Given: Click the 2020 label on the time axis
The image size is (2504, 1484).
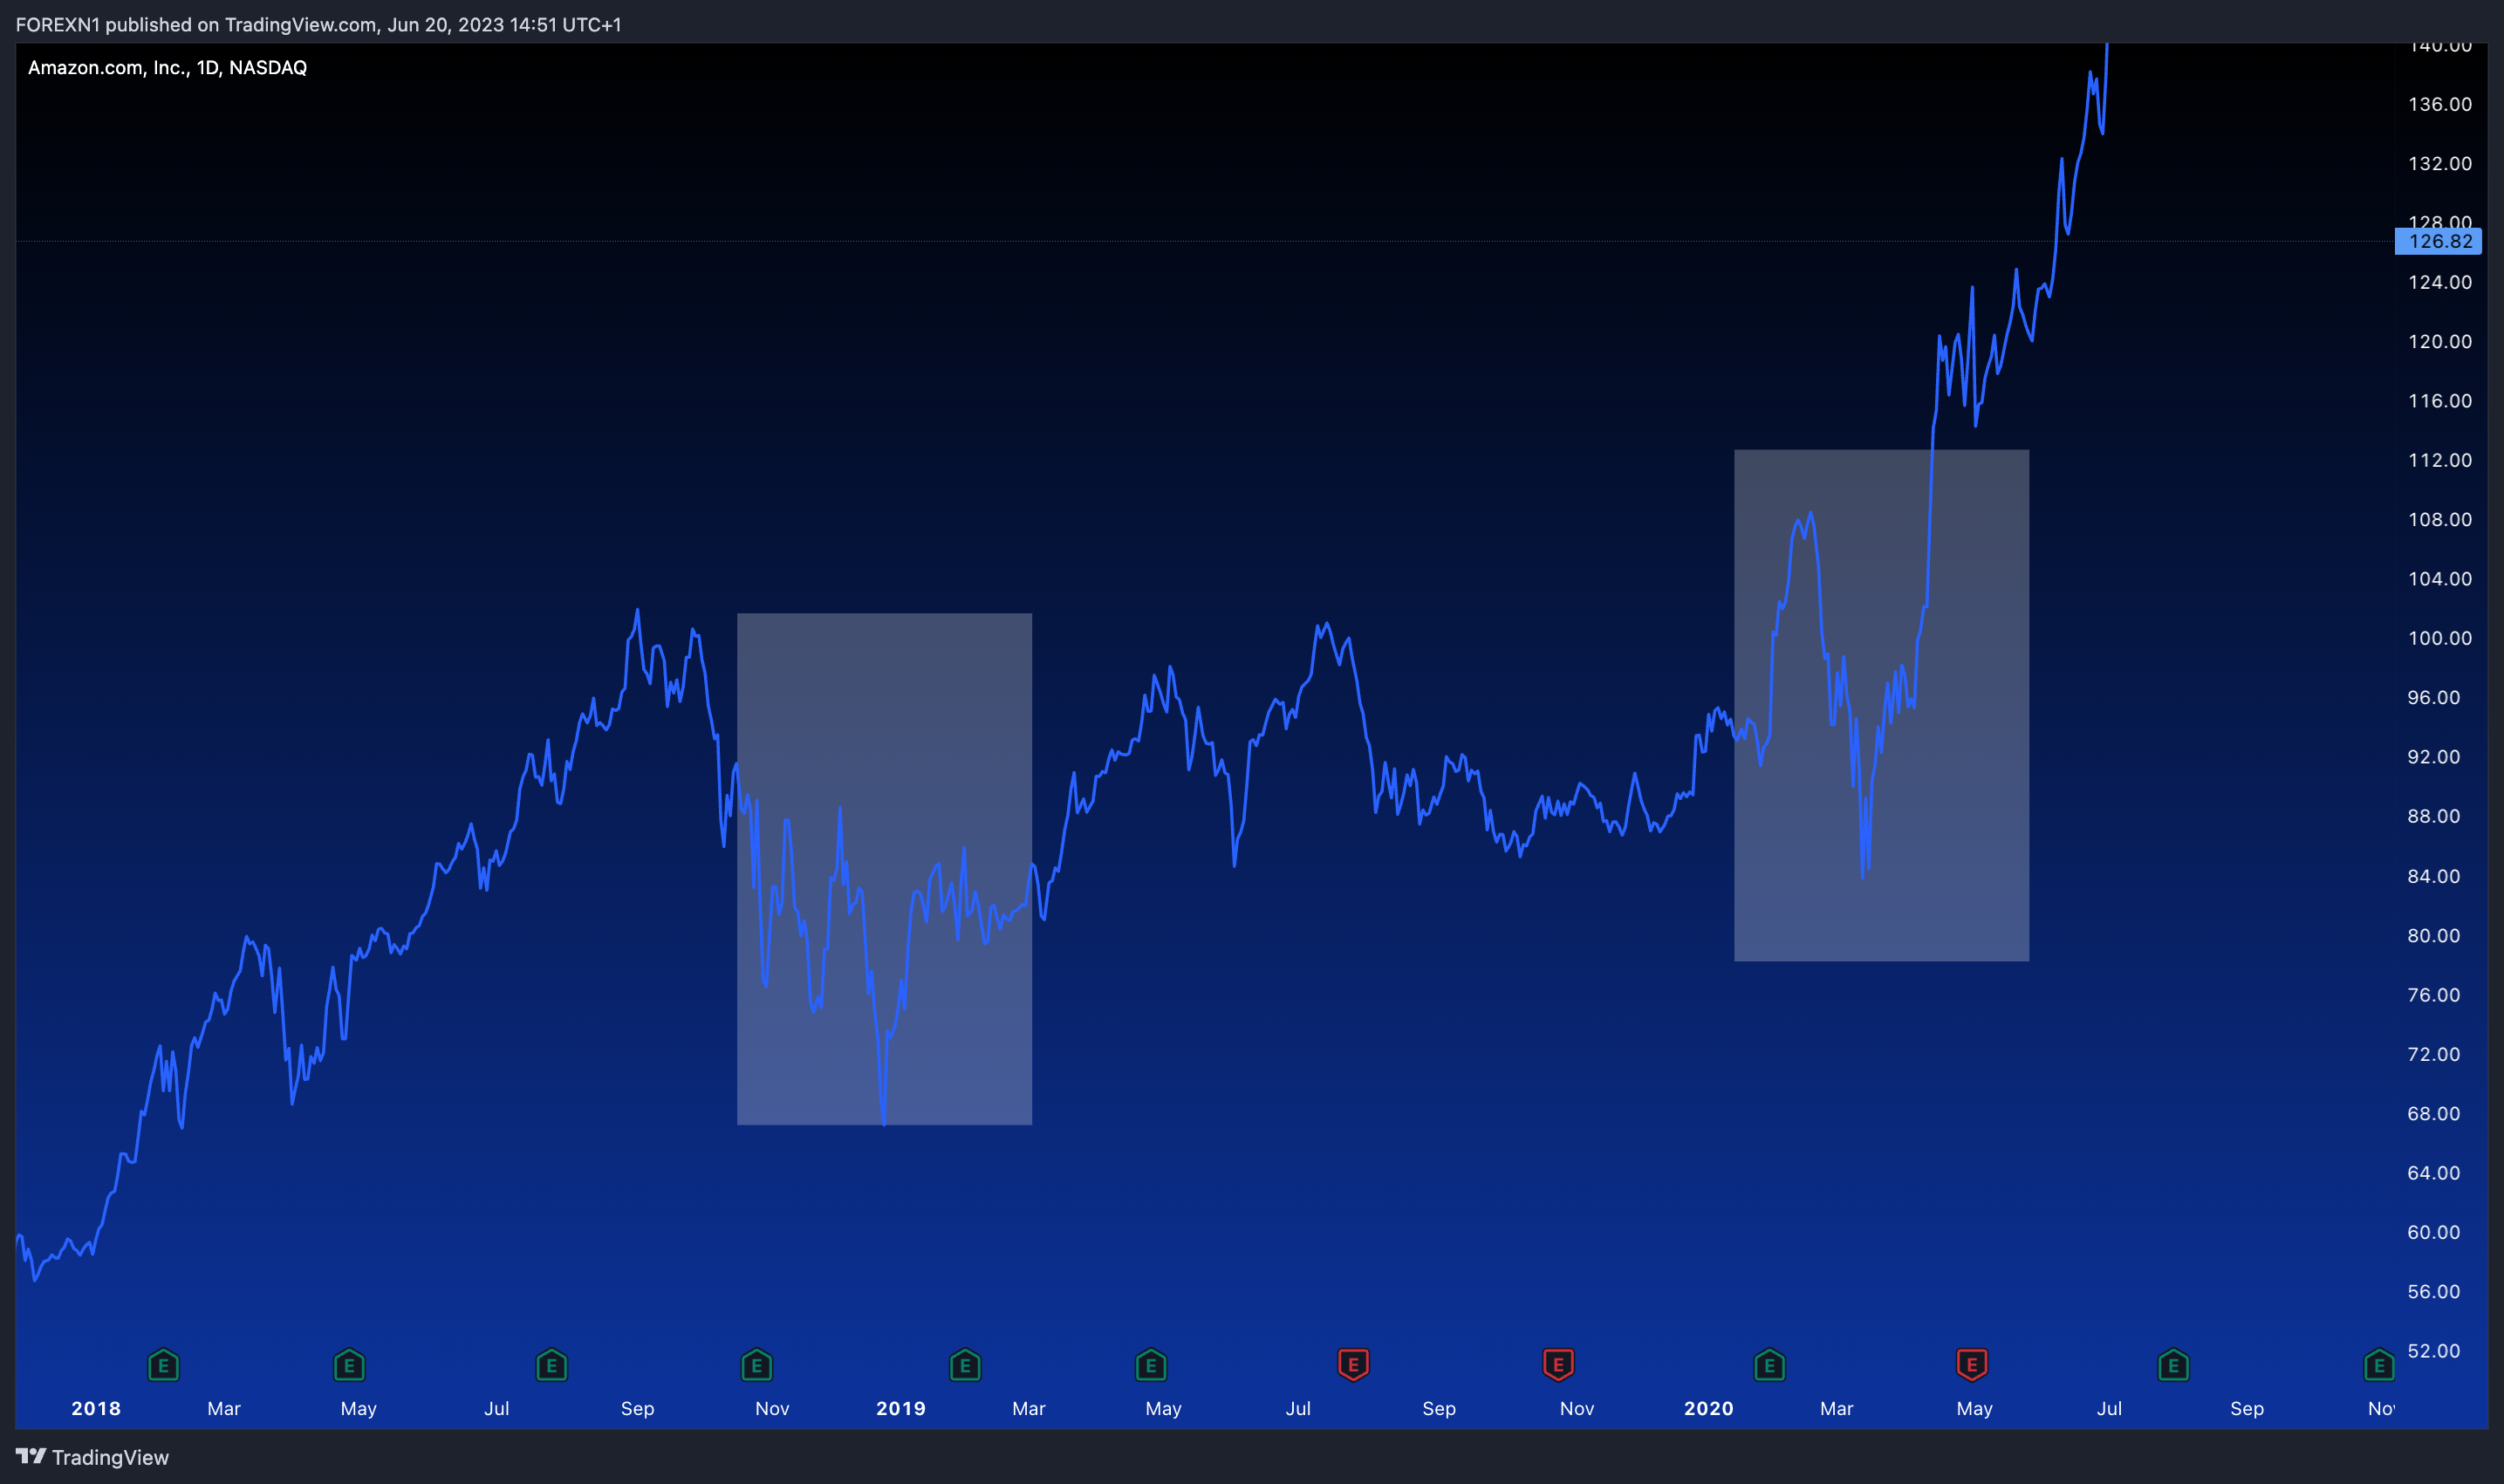Looking at the screenshot, I should click(1709, 1409).
